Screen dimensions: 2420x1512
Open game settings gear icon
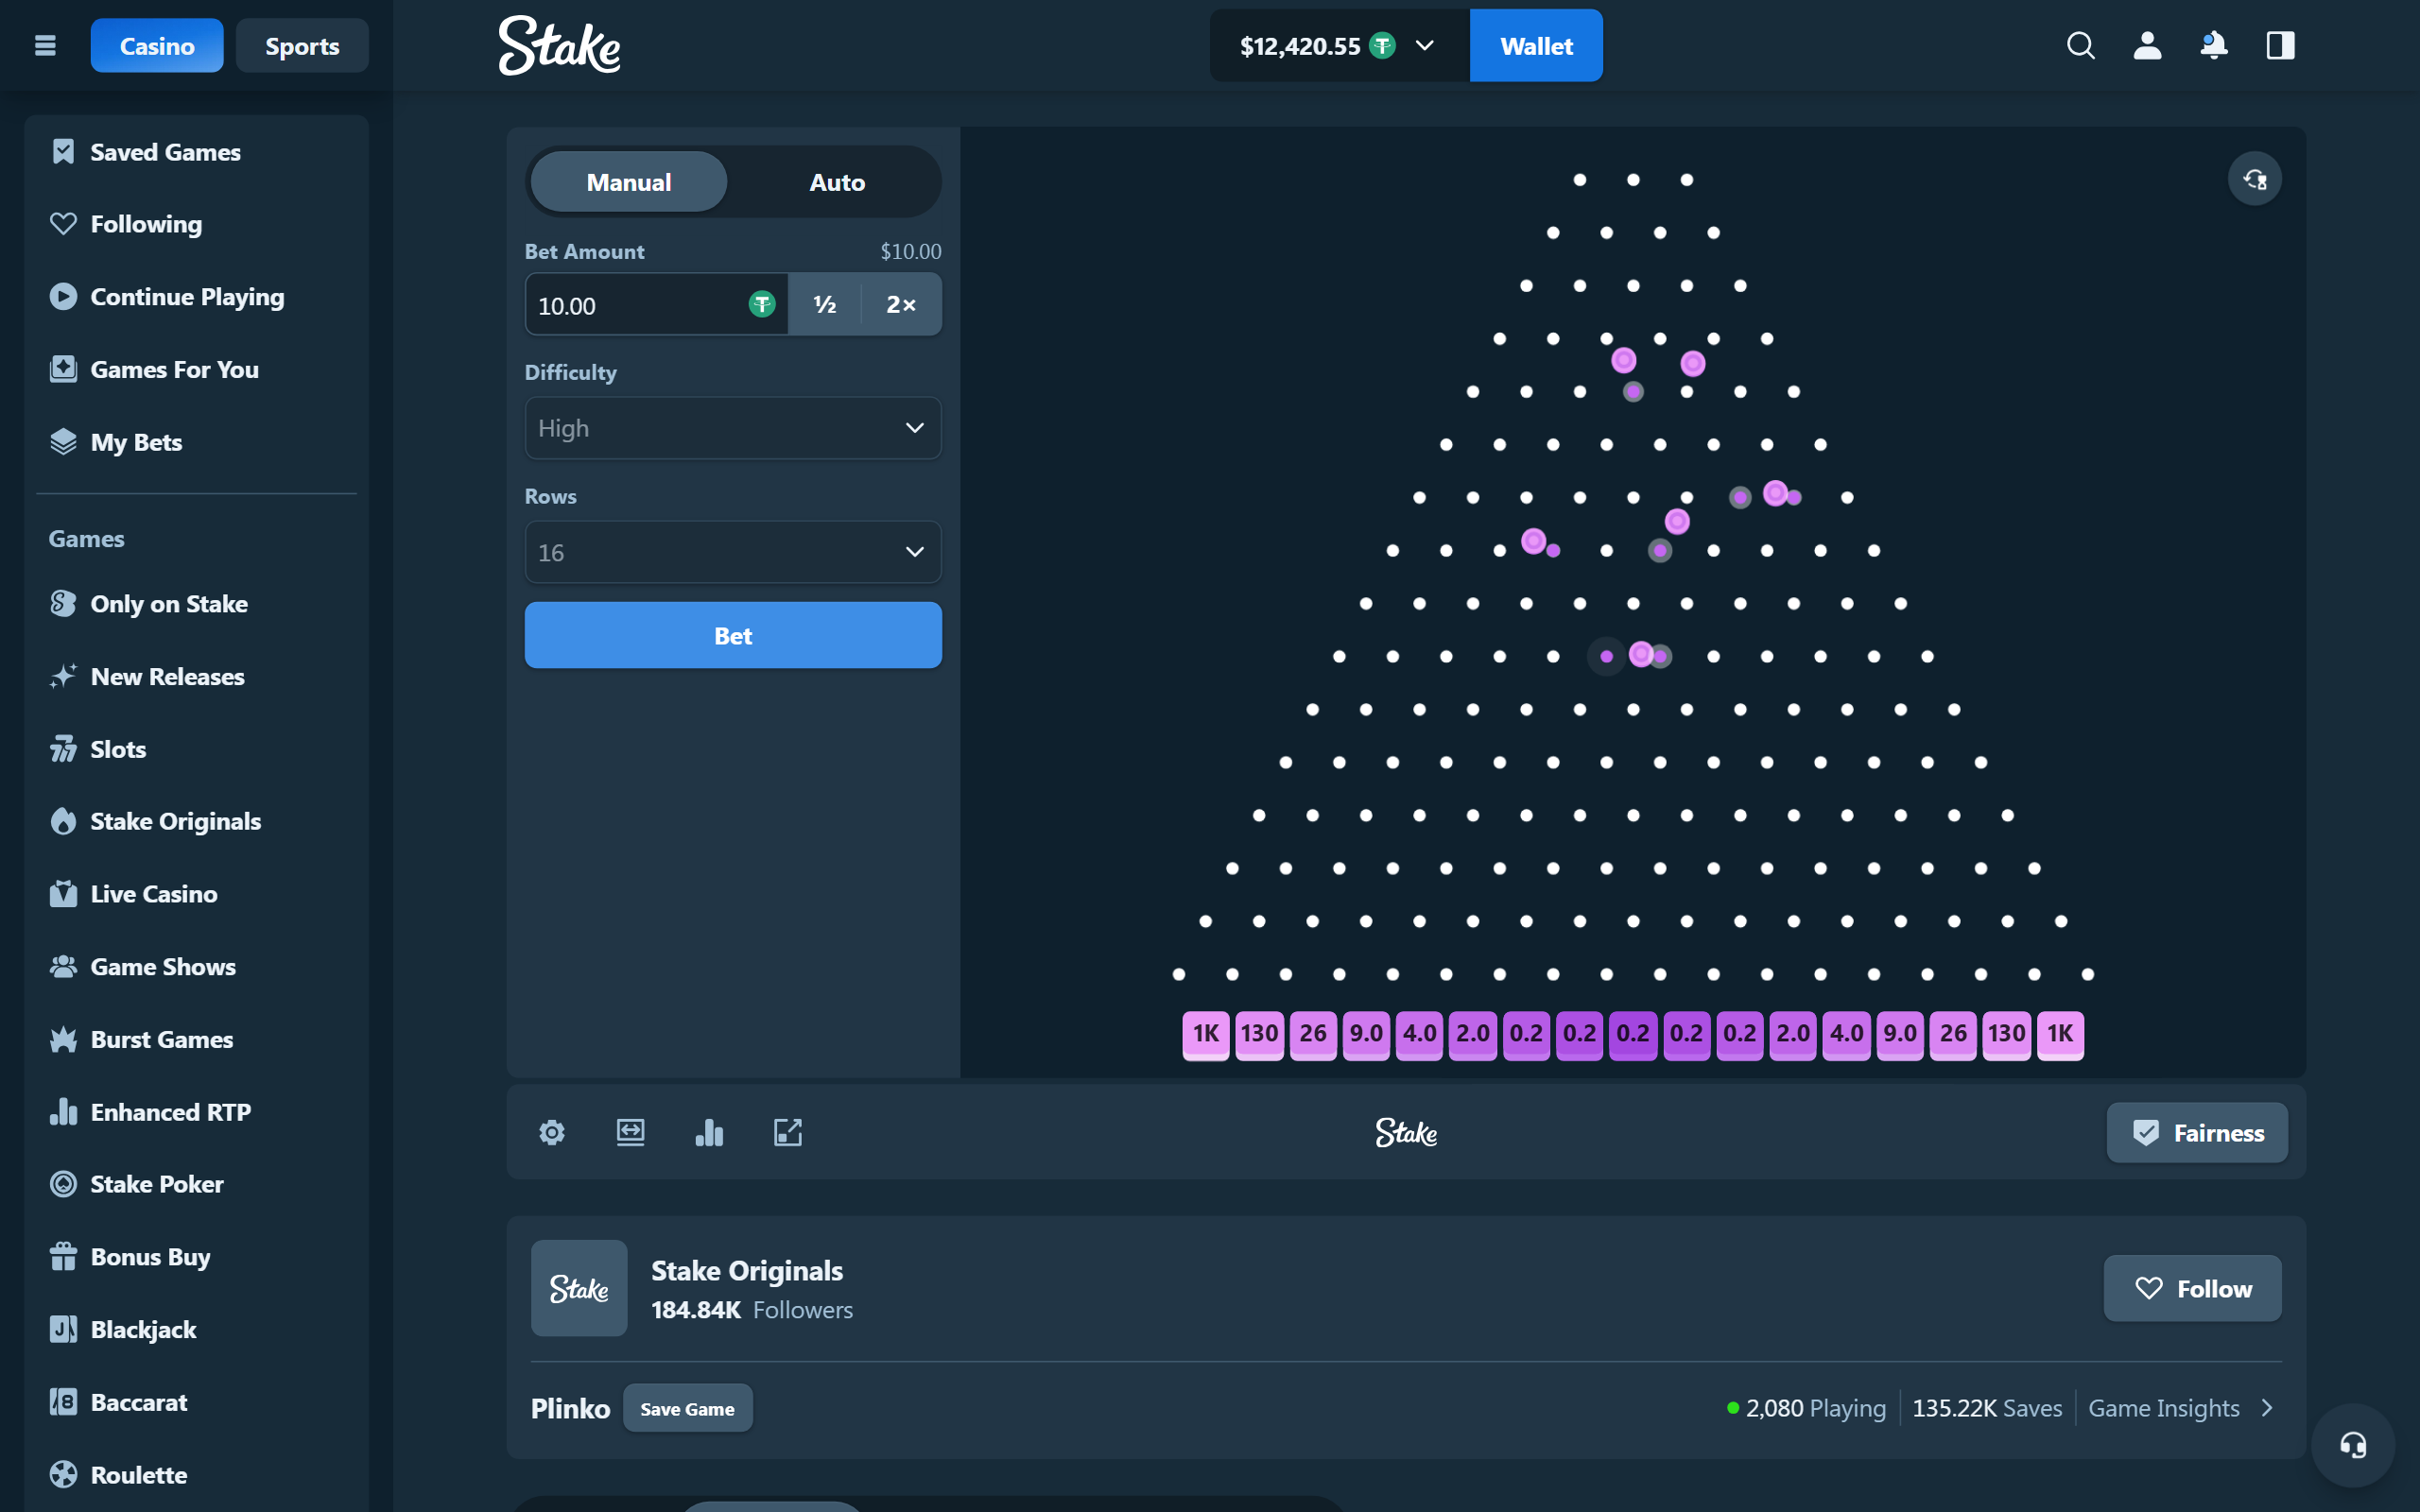[x=552, y=1132]
